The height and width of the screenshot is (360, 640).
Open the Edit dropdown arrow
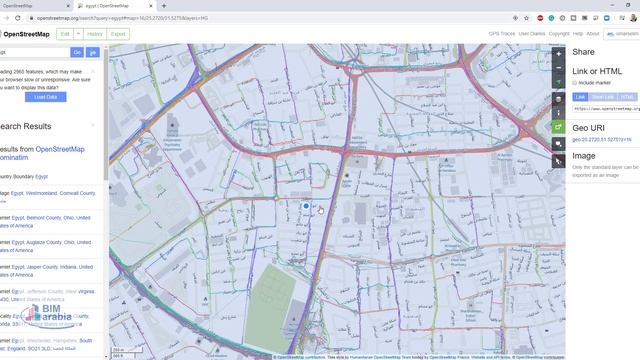78,34
